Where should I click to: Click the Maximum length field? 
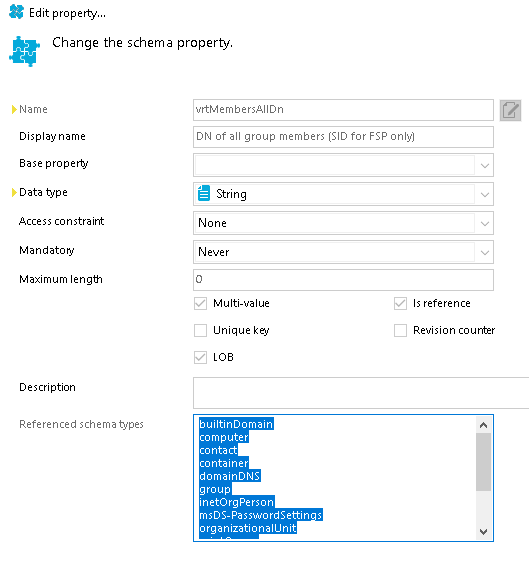pos(343,280)
